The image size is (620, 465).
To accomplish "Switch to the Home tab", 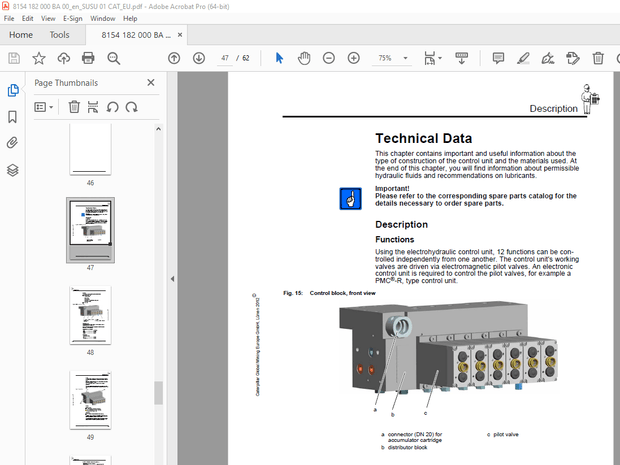I will pyautogui.click(x=21, y=35).
